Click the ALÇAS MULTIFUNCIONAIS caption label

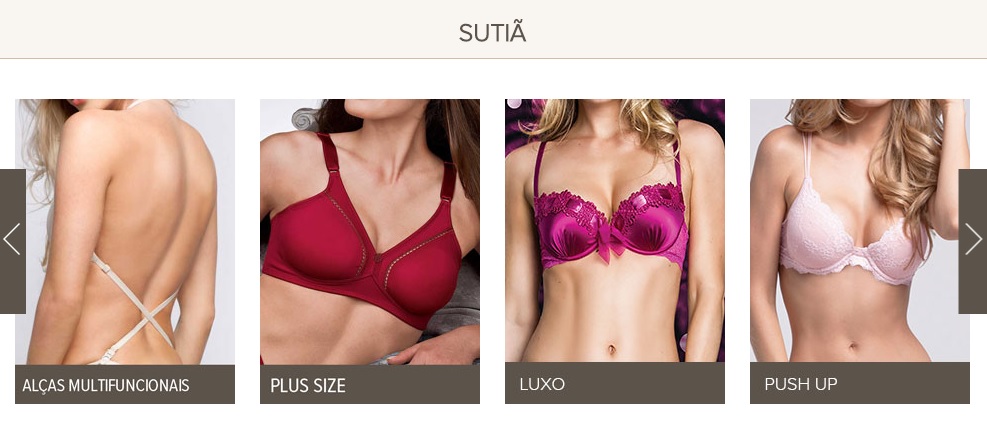[106, 385]
